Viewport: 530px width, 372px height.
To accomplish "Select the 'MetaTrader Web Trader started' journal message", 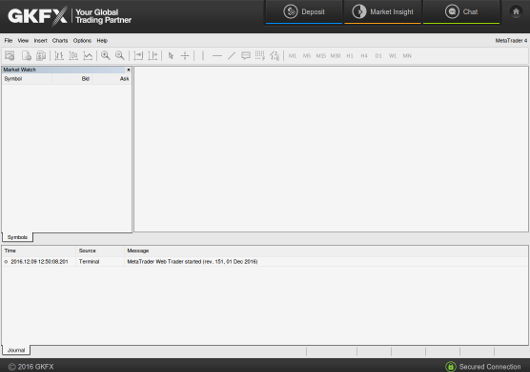I will click(192, 262).
